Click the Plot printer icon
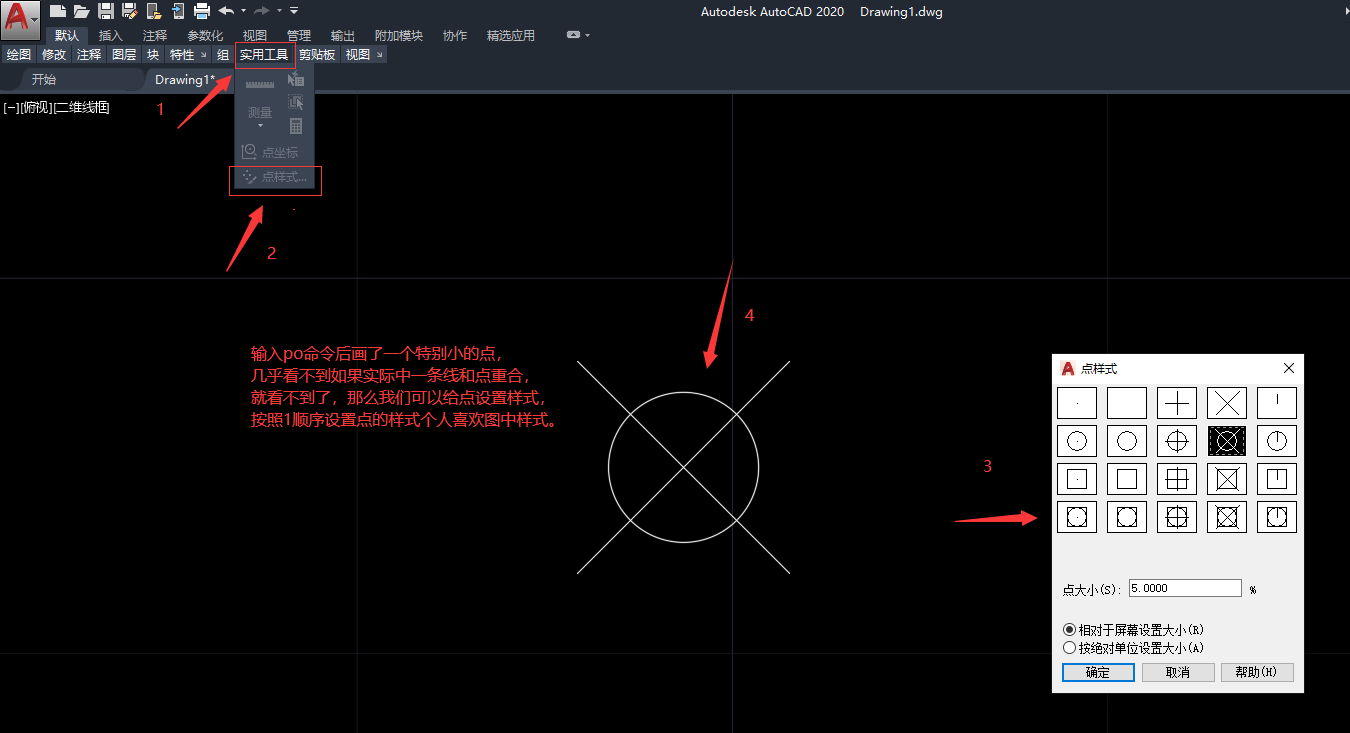This screenshot has width=1350, height=733. [x=201, y=11]
